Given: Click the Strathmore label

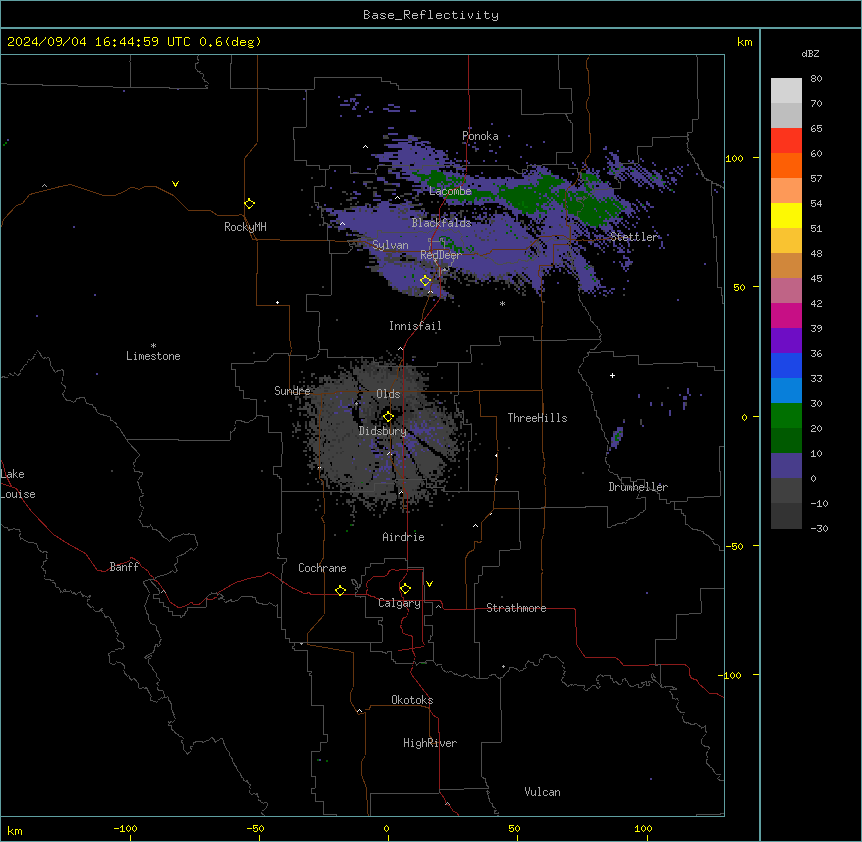Looking at the screenshot, I should tap(516, 608).
